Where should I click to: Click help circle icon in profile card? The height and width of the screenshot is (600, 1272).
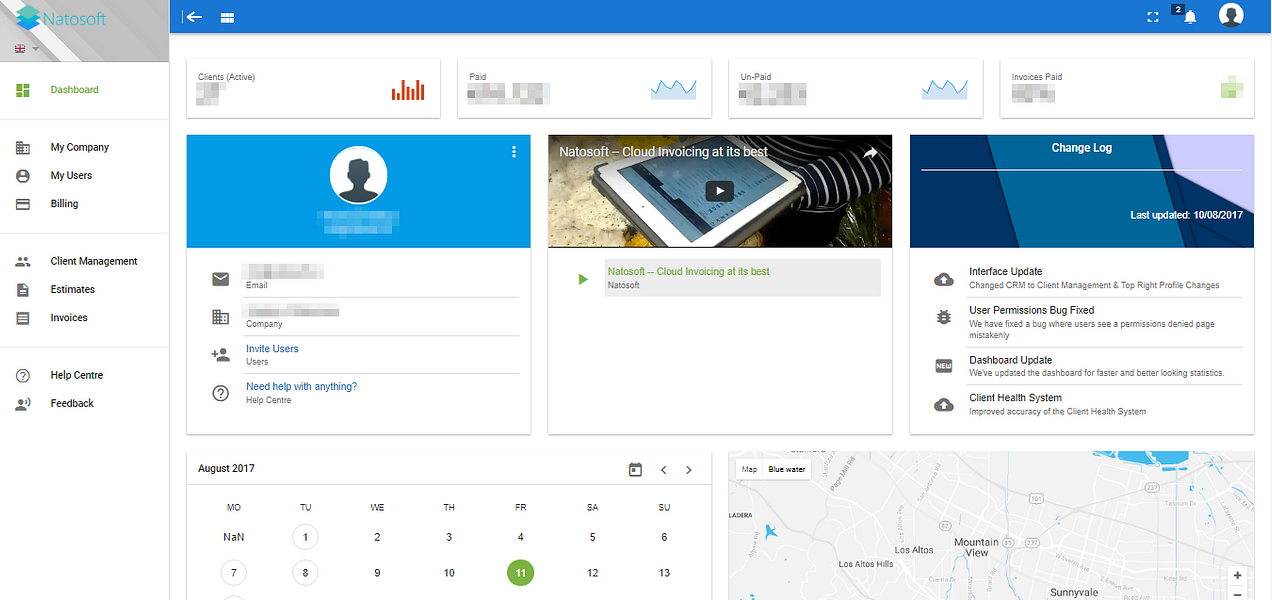[221, 393]
